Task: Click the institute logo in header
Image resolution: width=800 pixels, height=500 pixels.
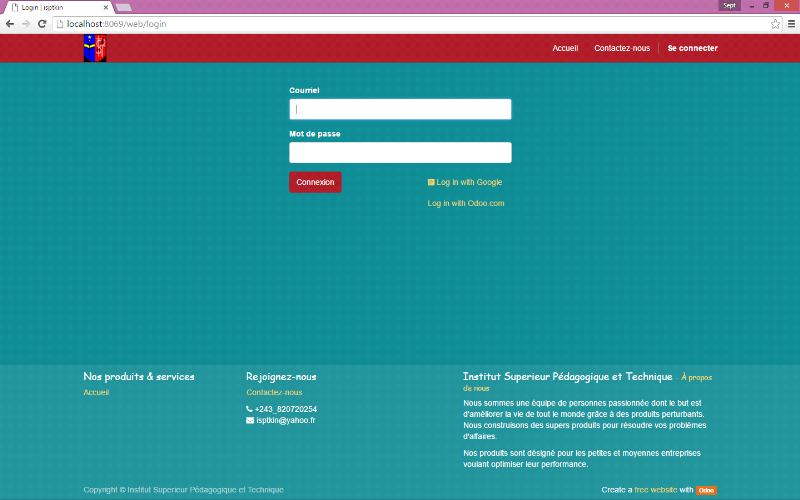Action: (x=95, y=48)
